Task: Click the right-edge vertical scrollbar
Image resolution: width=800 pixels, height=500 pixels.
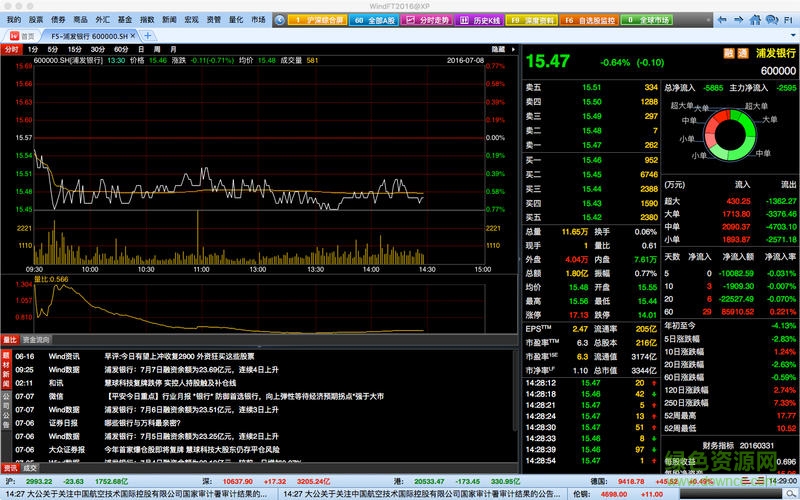Action: [514, 393]
